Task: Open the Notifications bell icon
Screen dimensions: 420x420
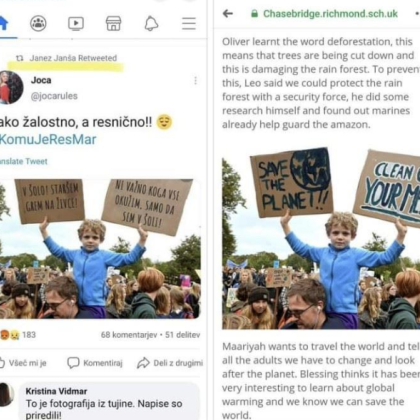Action: coord(151,23)
